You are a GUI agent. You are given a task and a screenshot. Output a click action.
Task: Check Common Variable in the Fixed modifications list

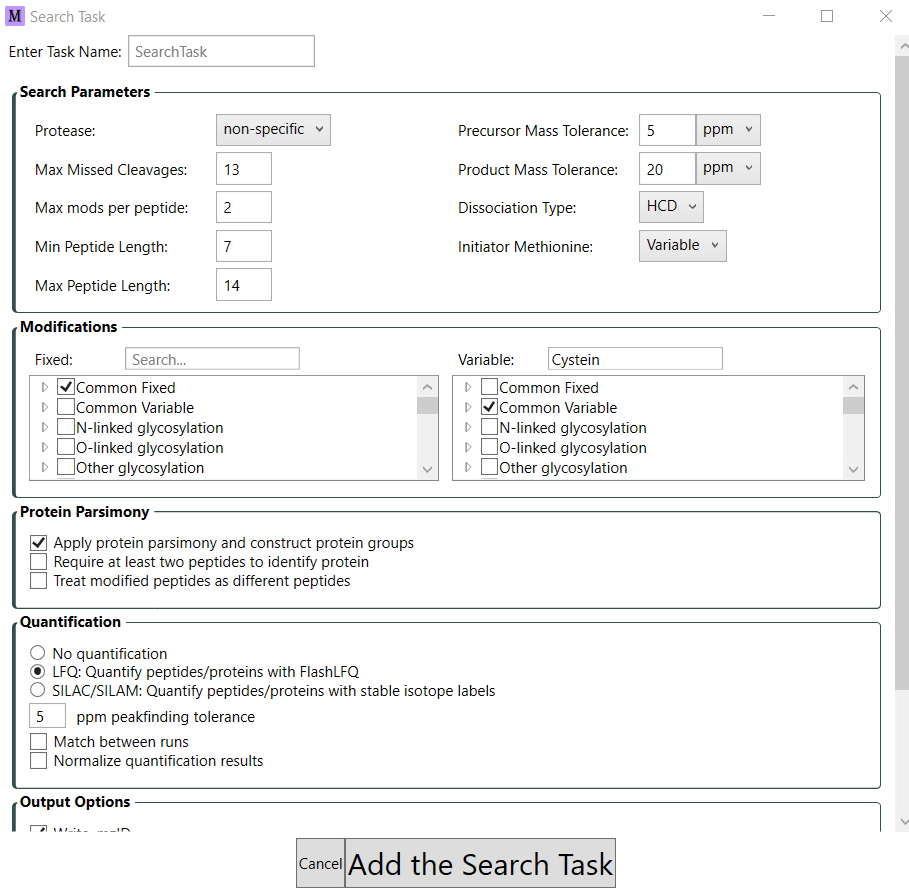tap(65, 407)
